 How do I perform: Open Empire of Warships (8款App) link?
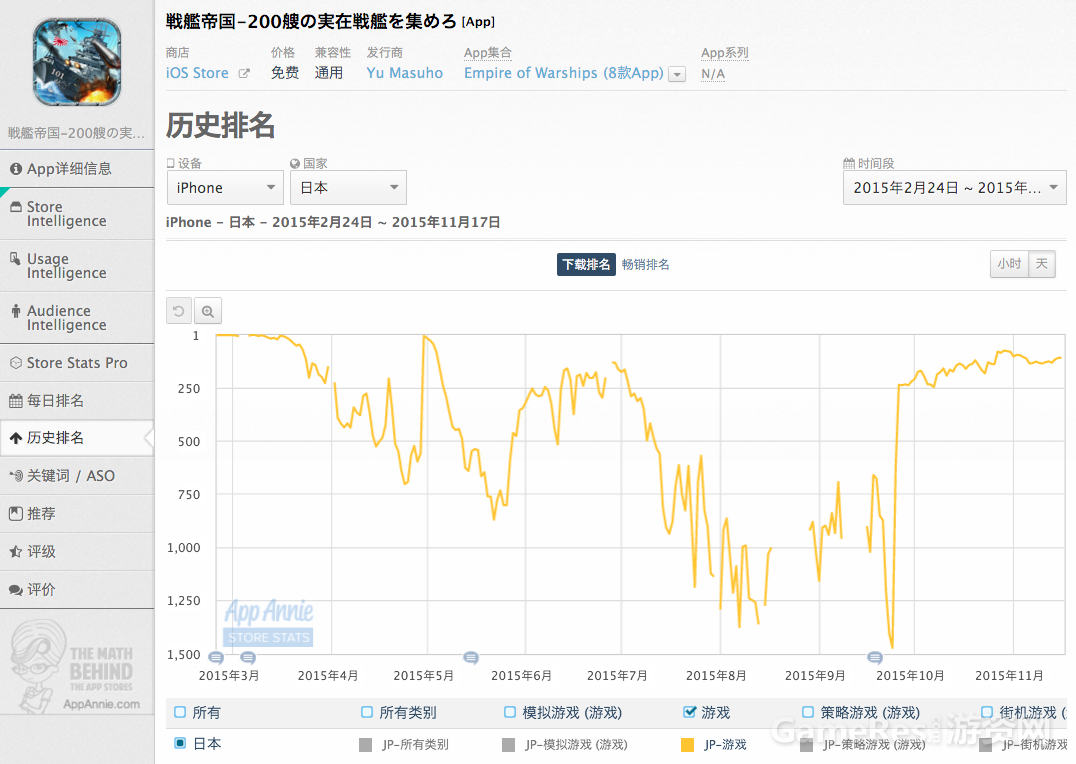click(x=563, y=73)
